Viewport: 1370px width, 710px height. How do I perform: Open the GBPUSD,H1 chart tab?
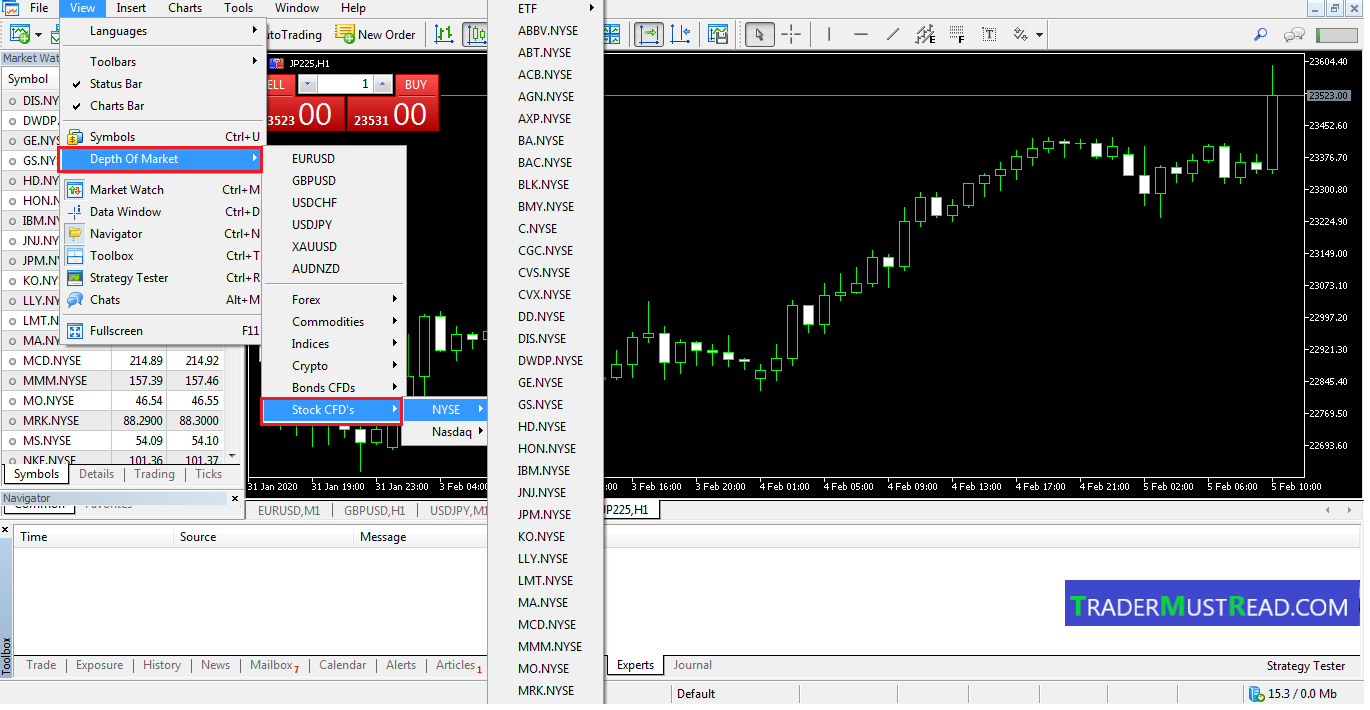[x=375, y=510]
